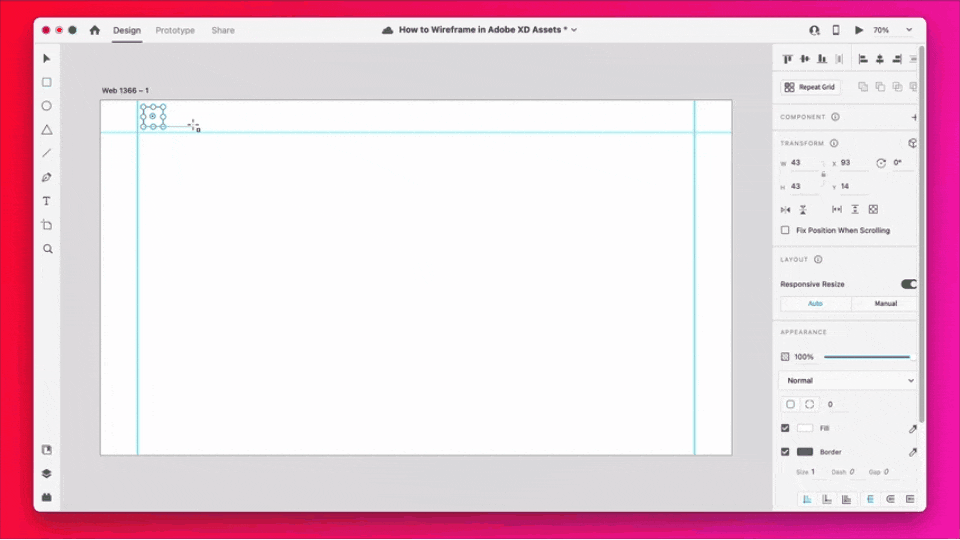Align selection to right edge
This screenshot has width=960, height=540.
click(x=897, y=59)
